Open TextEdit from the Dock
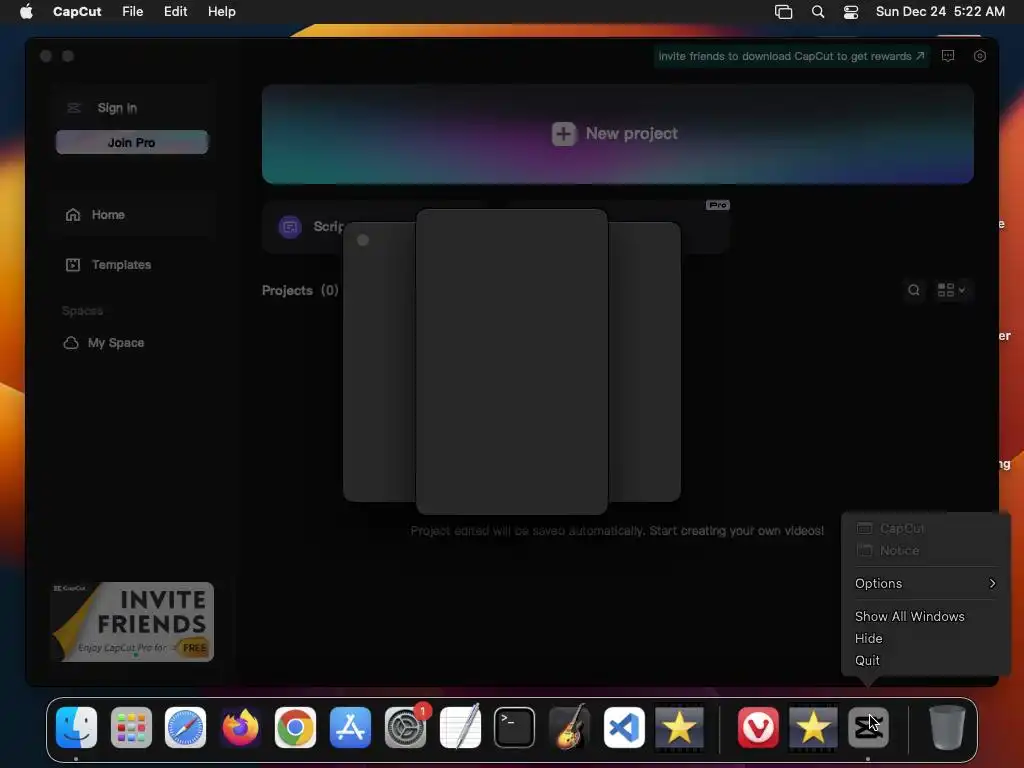1024x768 pixels. pos(460,727)
